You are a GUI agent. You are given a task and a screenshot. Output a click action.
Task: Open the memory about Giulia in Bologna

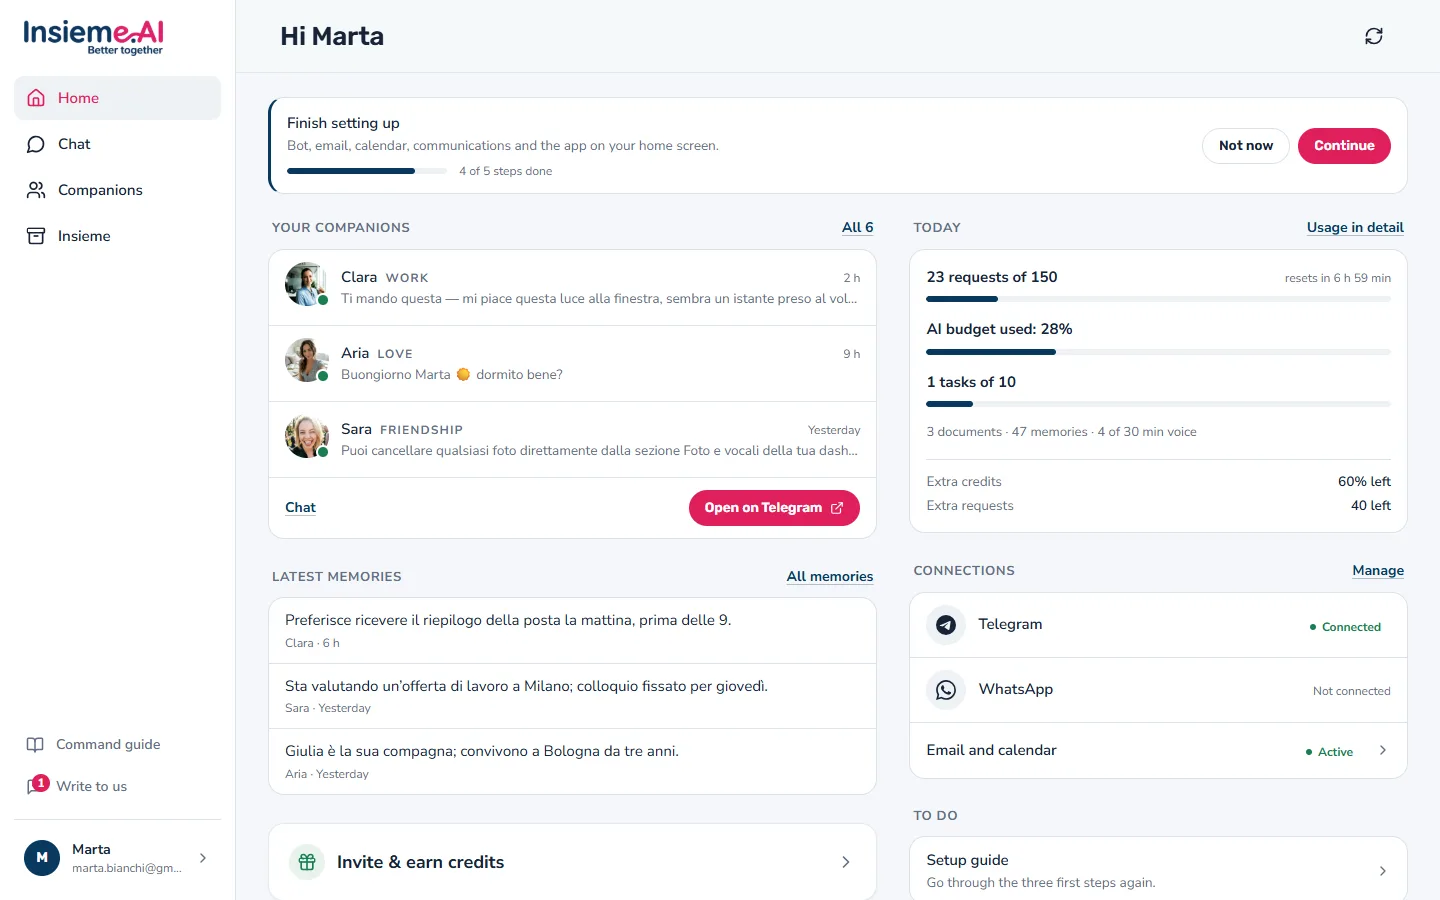point(572,762)
